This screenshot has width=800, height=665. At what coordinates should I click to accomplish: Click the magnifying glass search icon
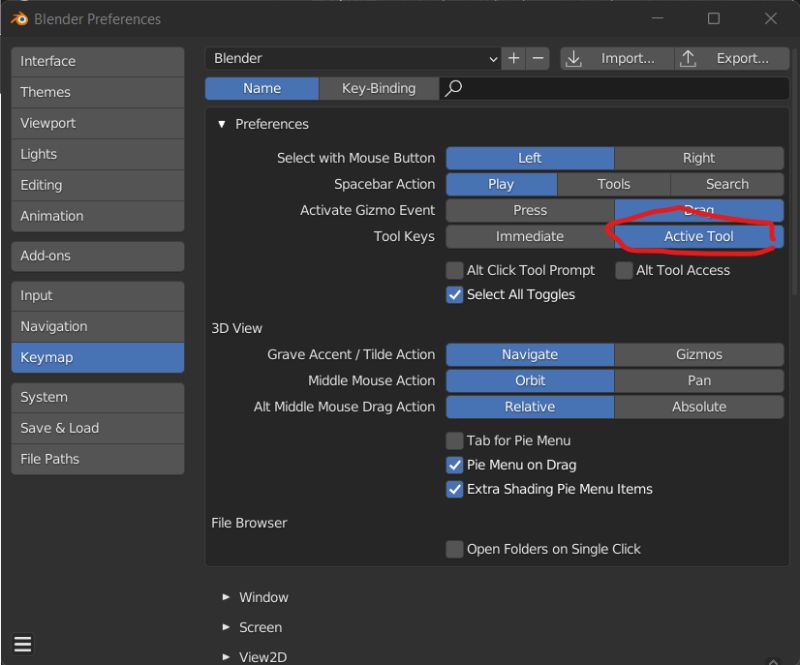point(453,88)
